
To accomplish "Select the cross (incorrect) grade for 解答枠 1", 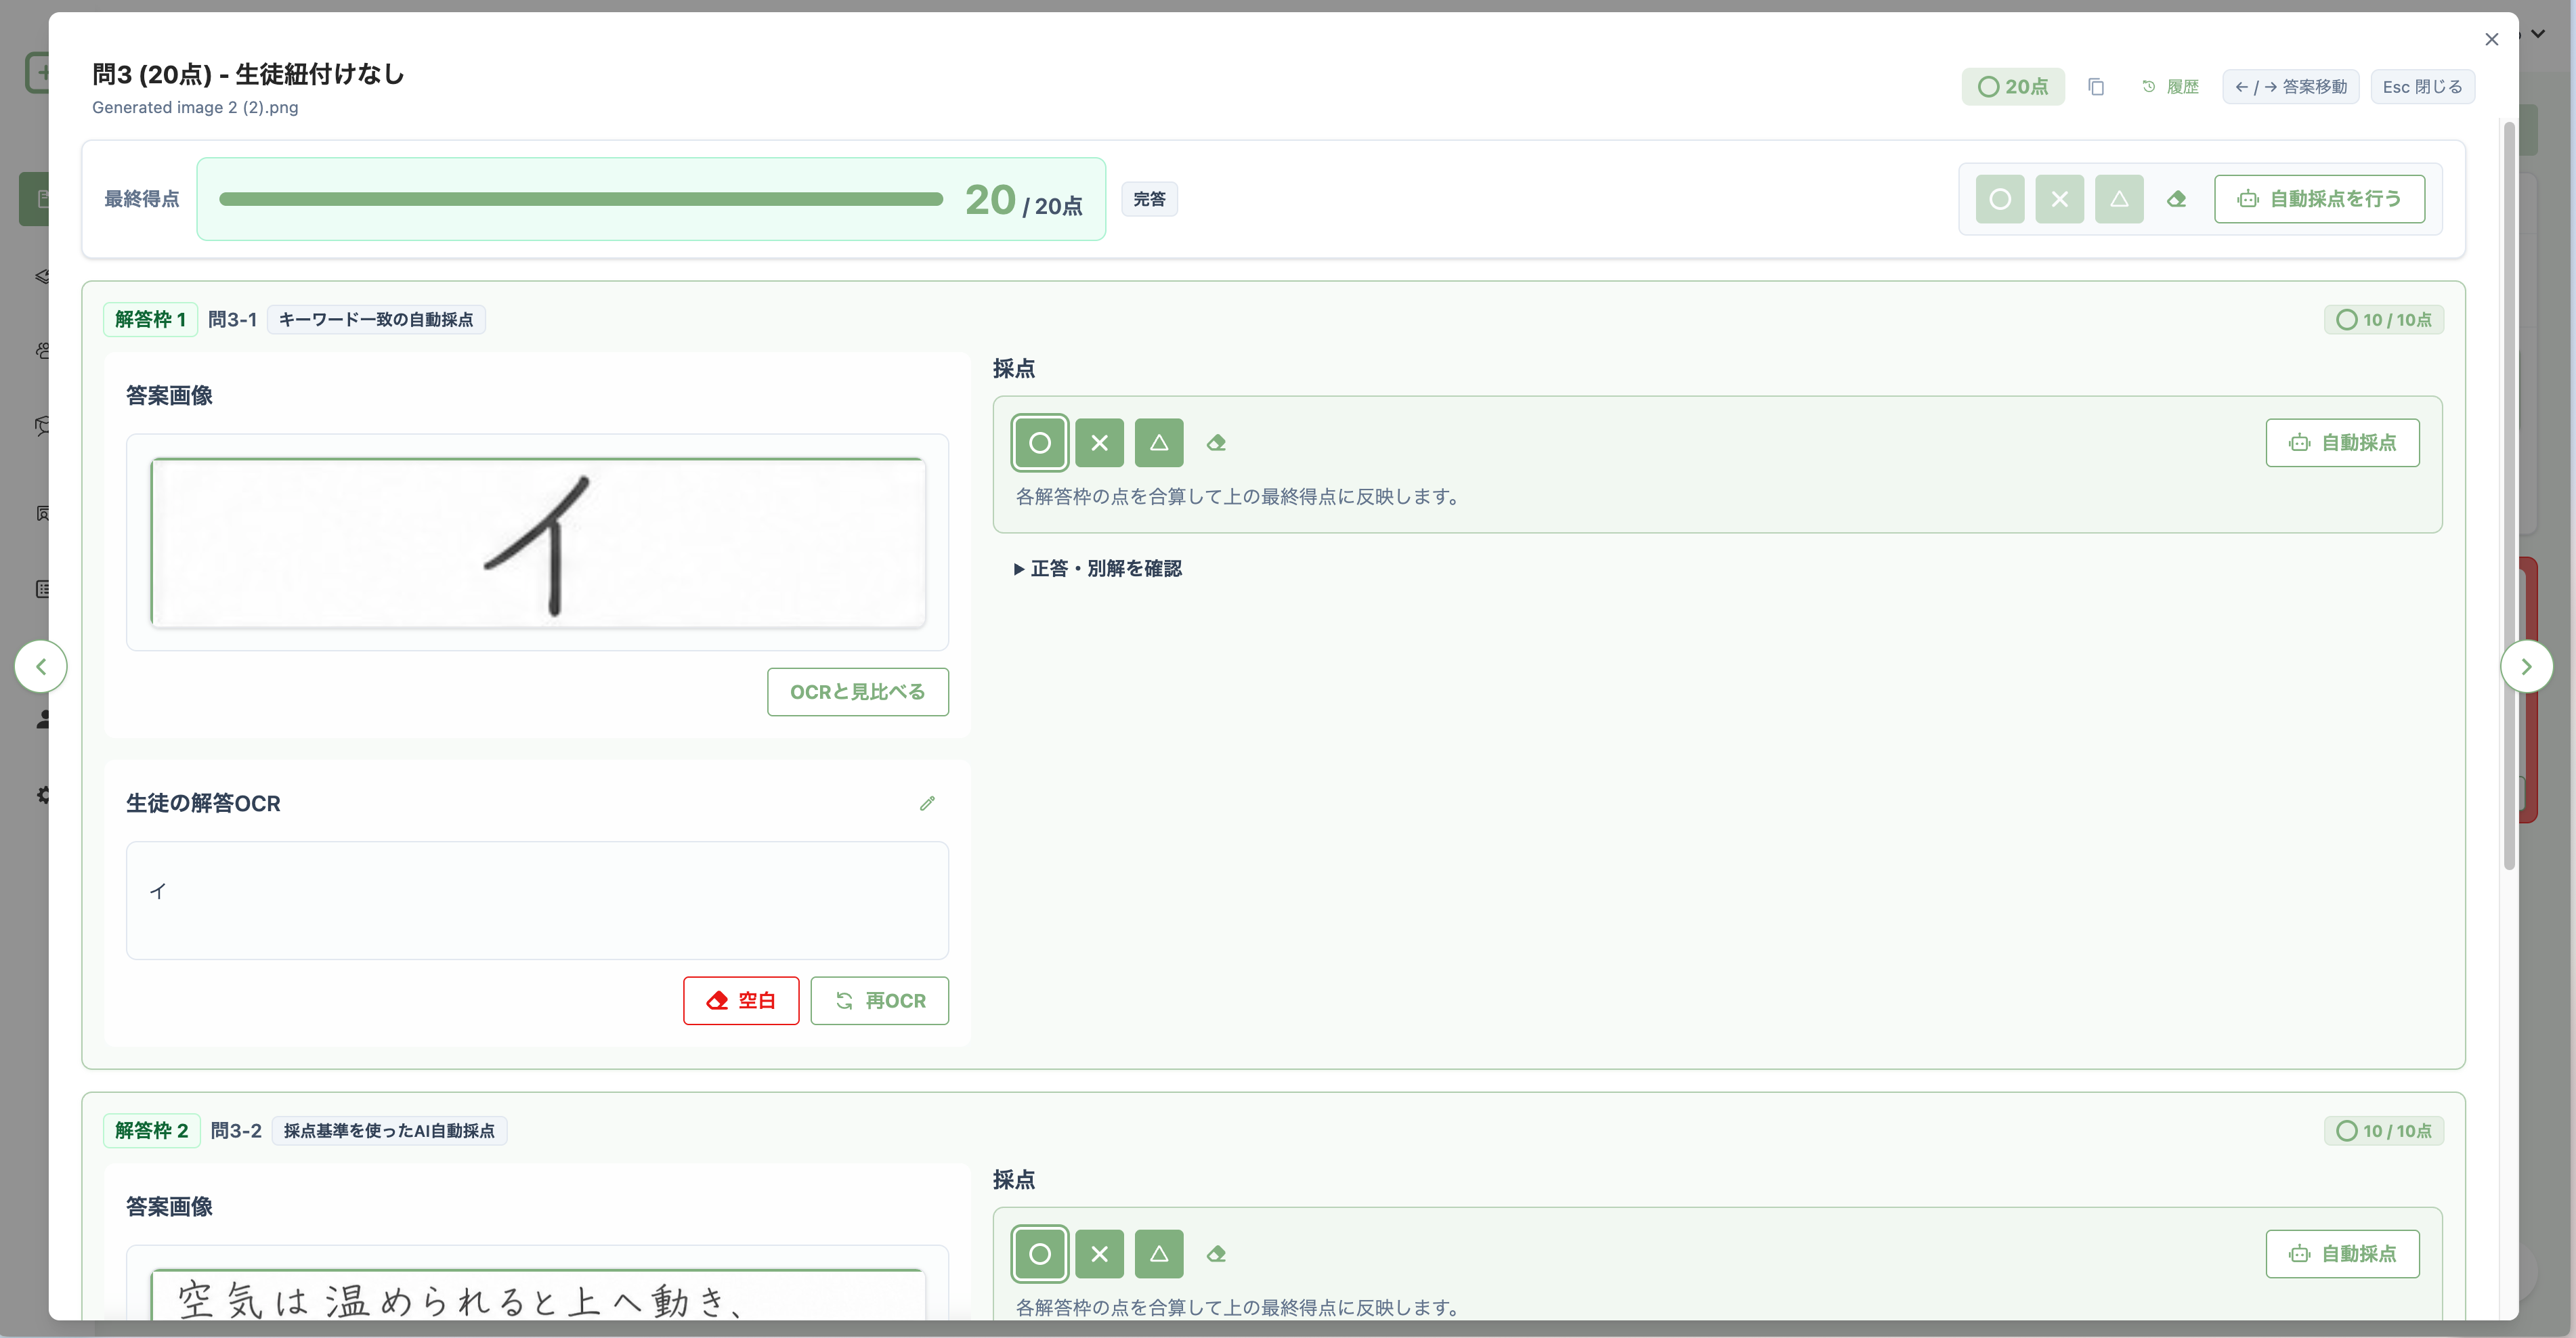I will [x=1100, y=443].
